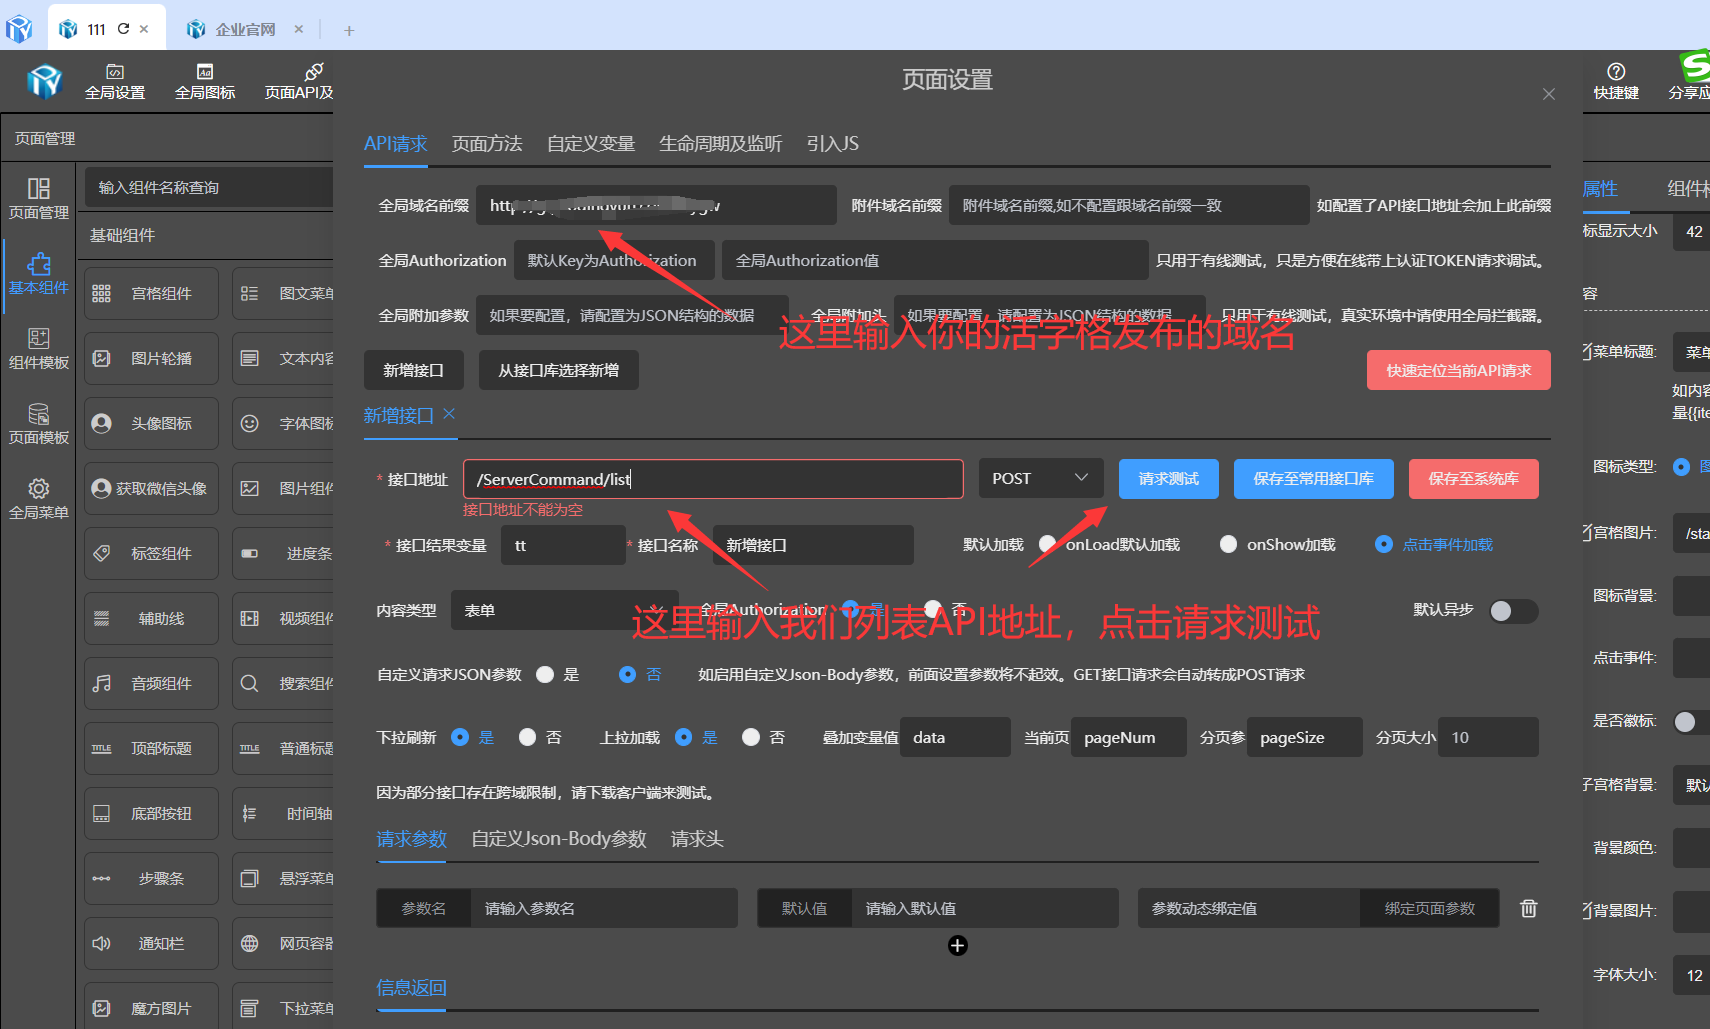
Task: Switch to 生命周期及监听 tab
Action: click(x=721, y=143)
